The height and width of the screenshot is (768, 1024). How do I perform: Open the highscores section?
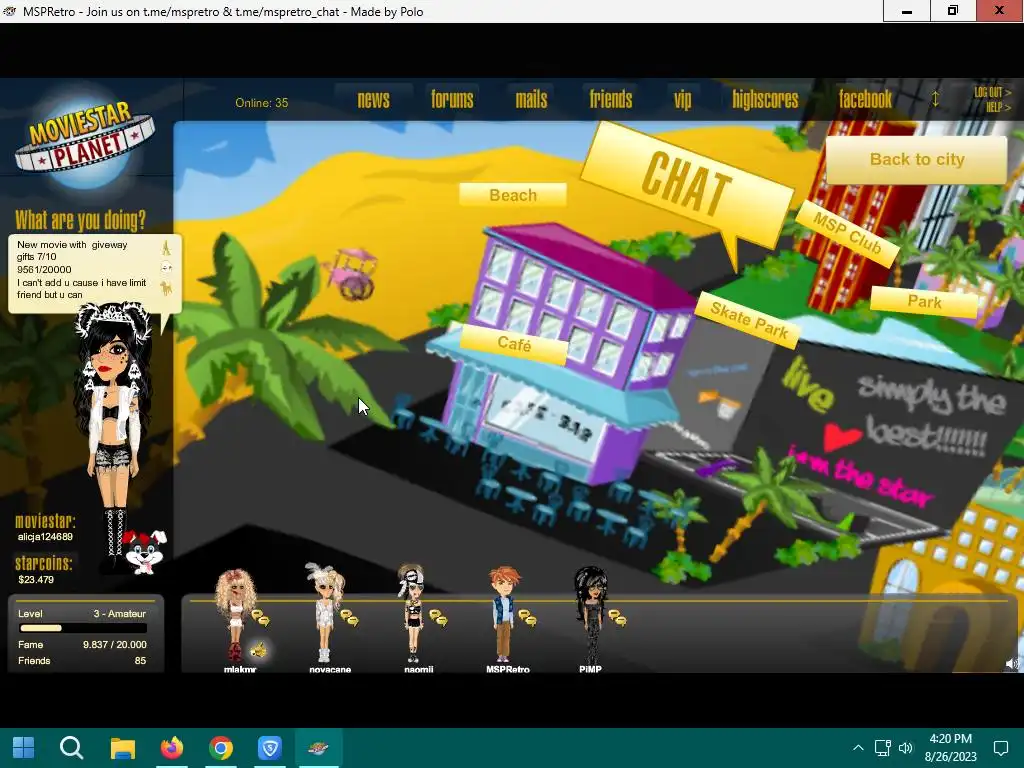[765, 99]
